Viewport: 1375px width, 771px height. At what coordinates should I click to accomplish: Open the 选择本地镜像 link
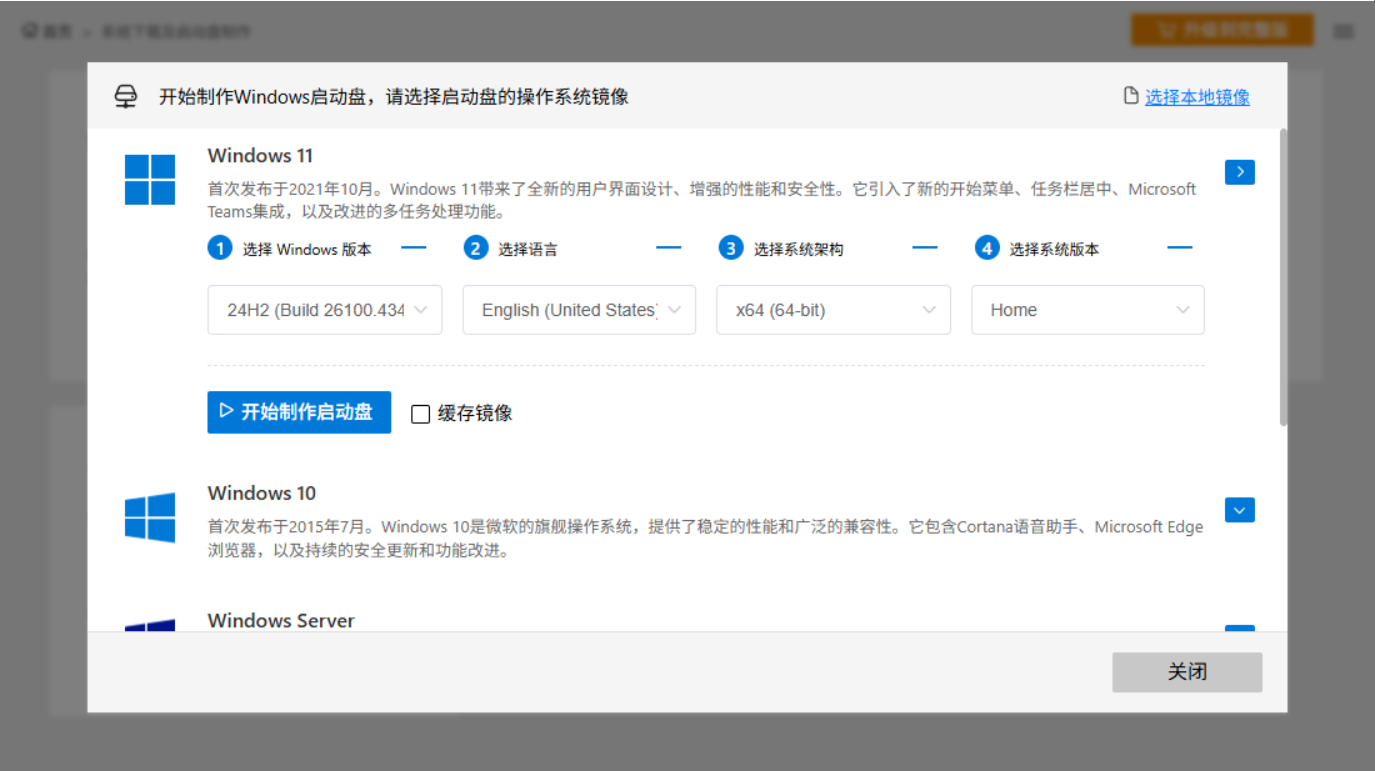pos(1196,97)
